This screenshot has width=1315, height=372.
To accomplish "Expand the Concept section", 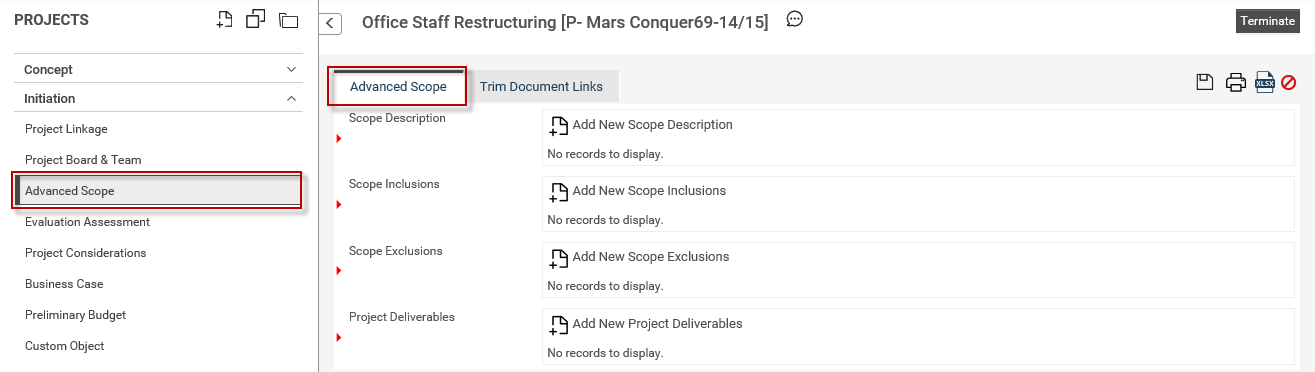I will point(161,69).
